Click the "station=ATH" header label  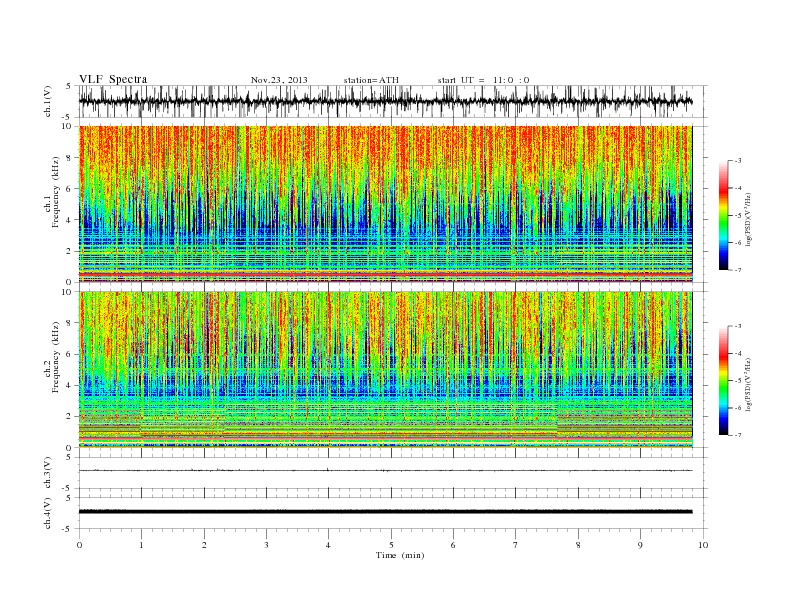[371, 80]
